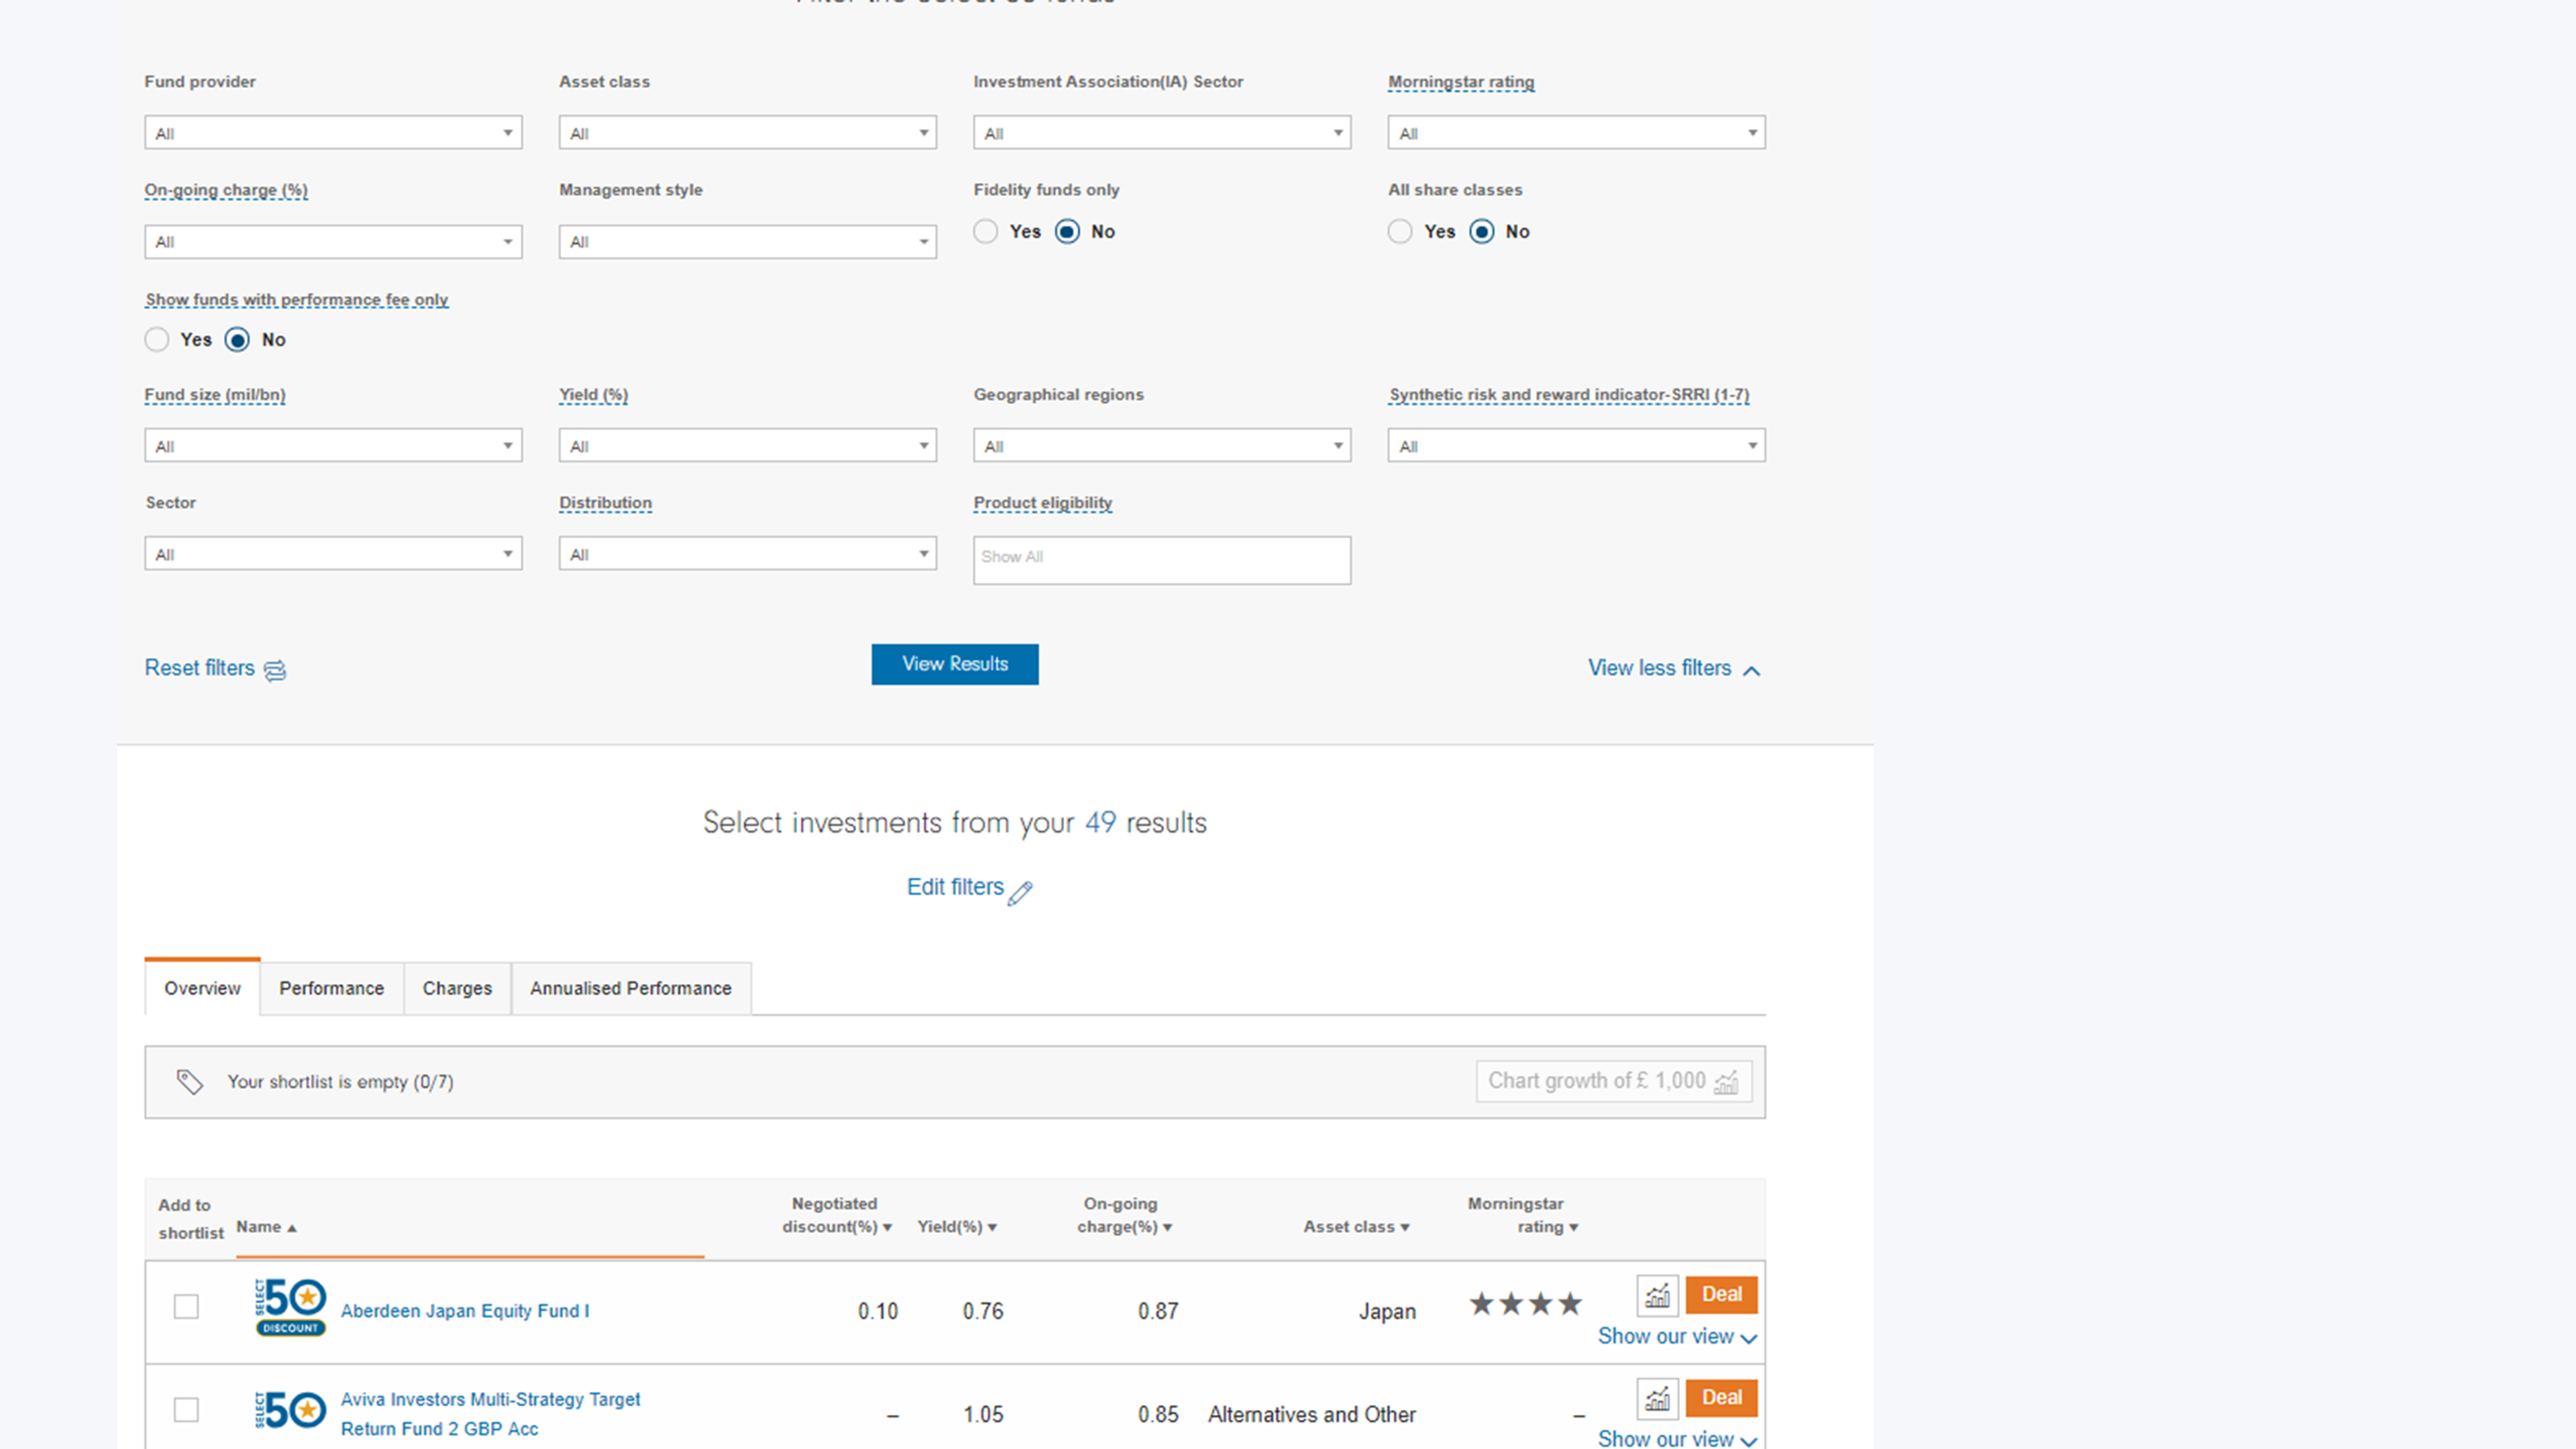This screenshot has width=2576, height=1449.
Task: Click the Product eligibility Show All field
Action: 1162,560
